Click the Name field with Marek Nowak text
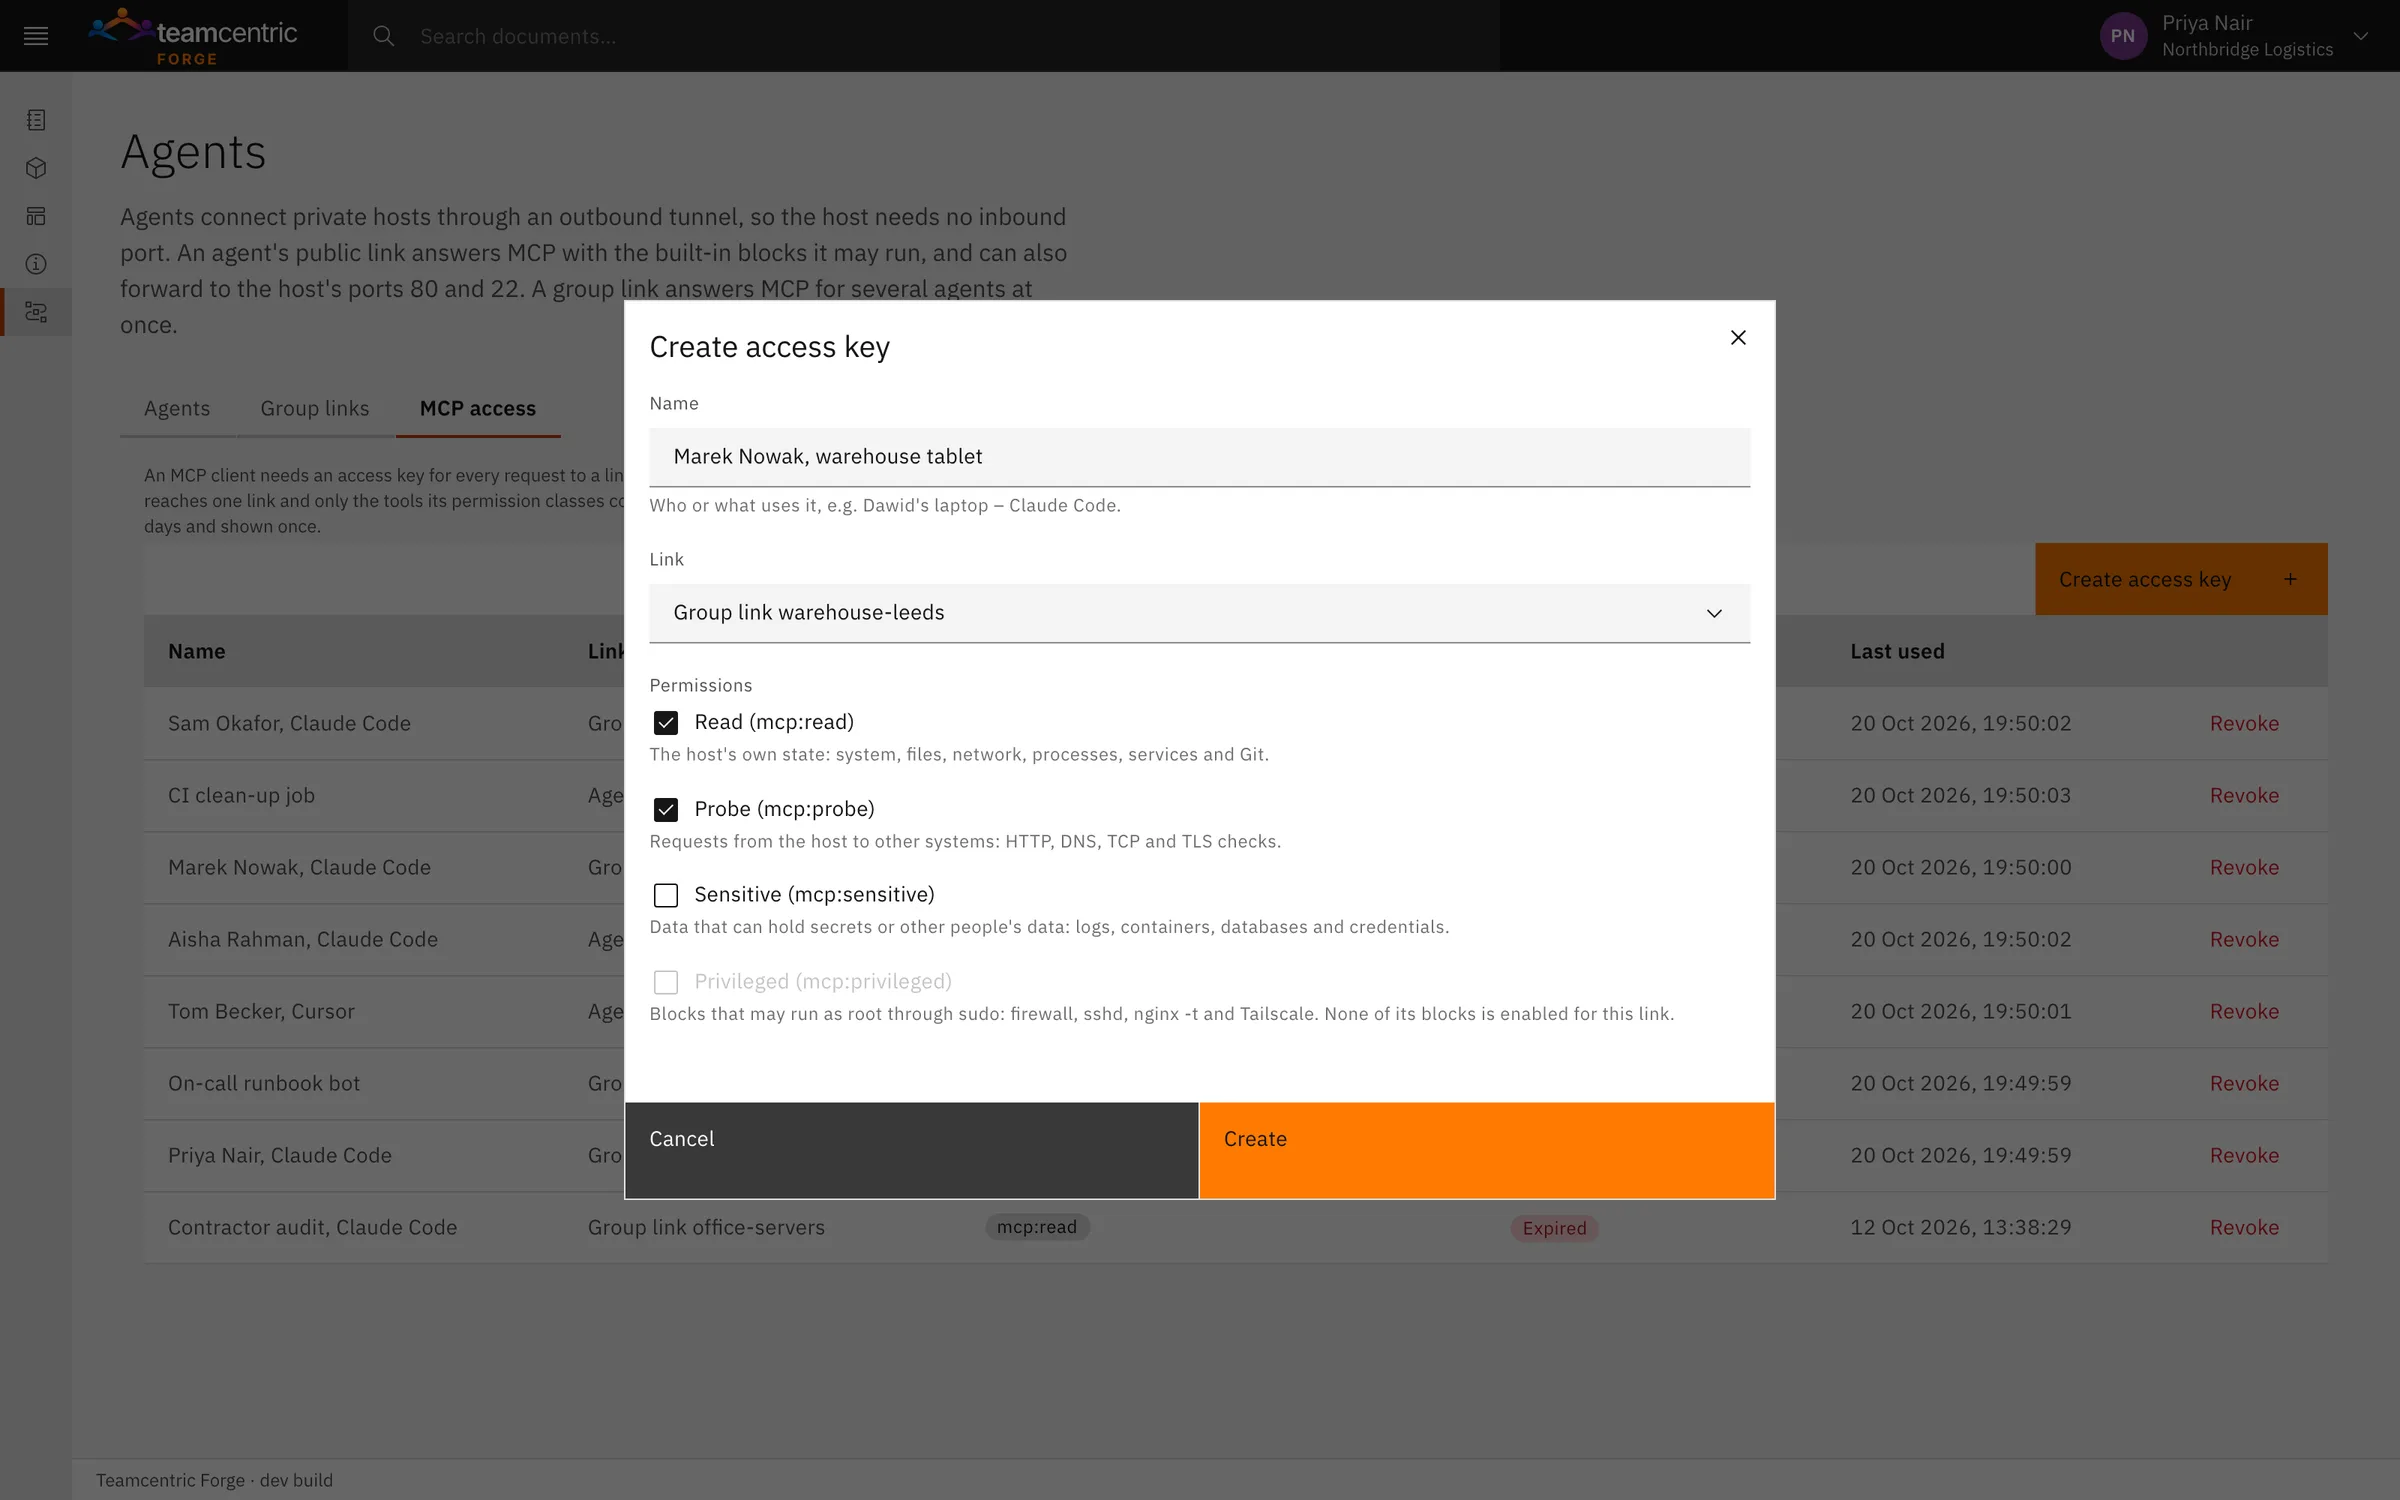Viewport: 2400px width, 1500px height. coord(1199,457)
